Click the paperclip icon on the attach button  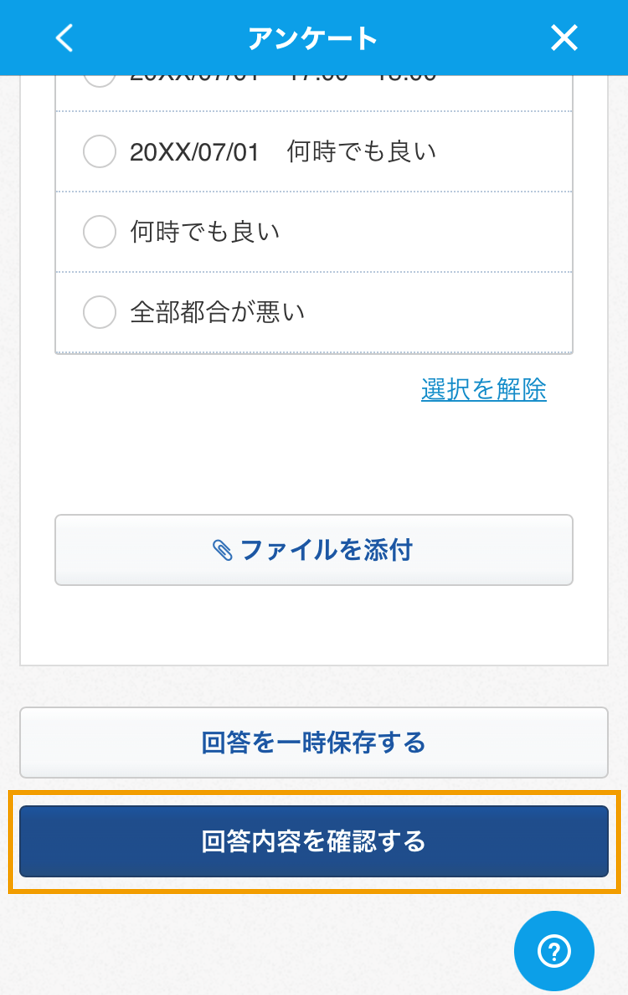(222, 550)
